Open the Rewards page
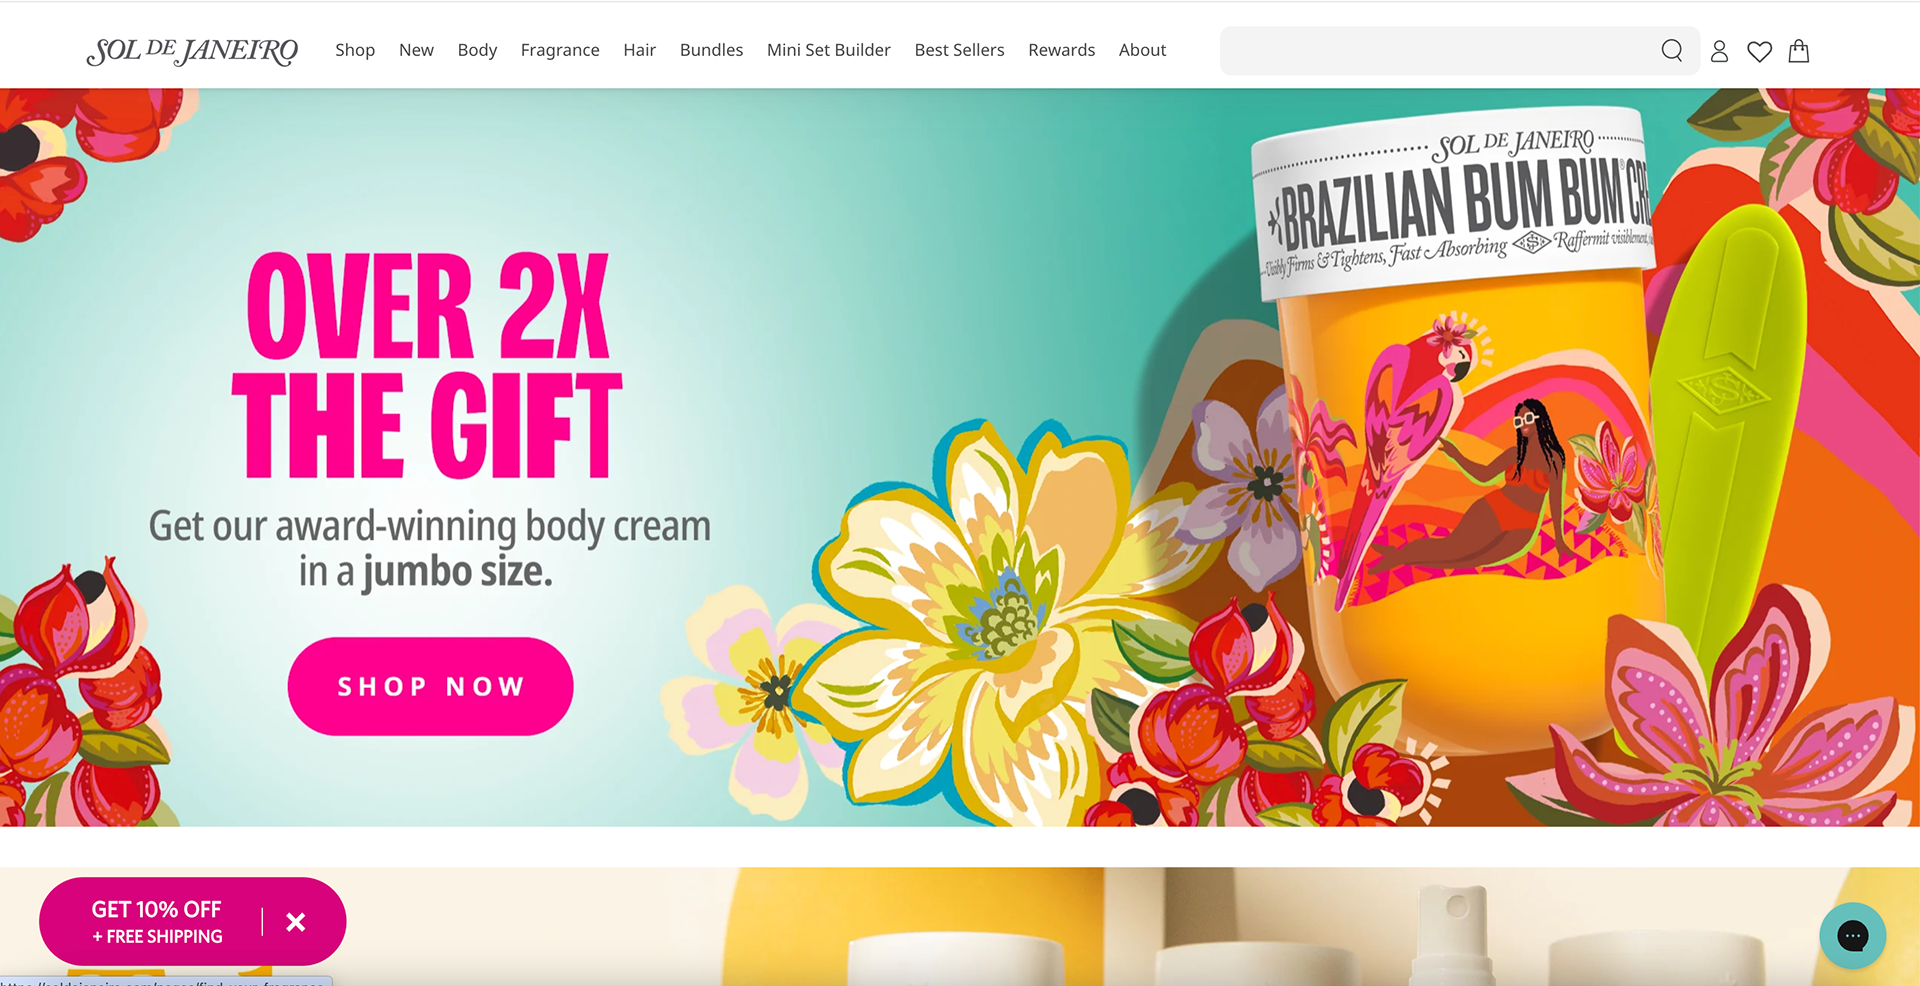The width and height of the screenshot is (1920, 986). (x=1061, y=50)
